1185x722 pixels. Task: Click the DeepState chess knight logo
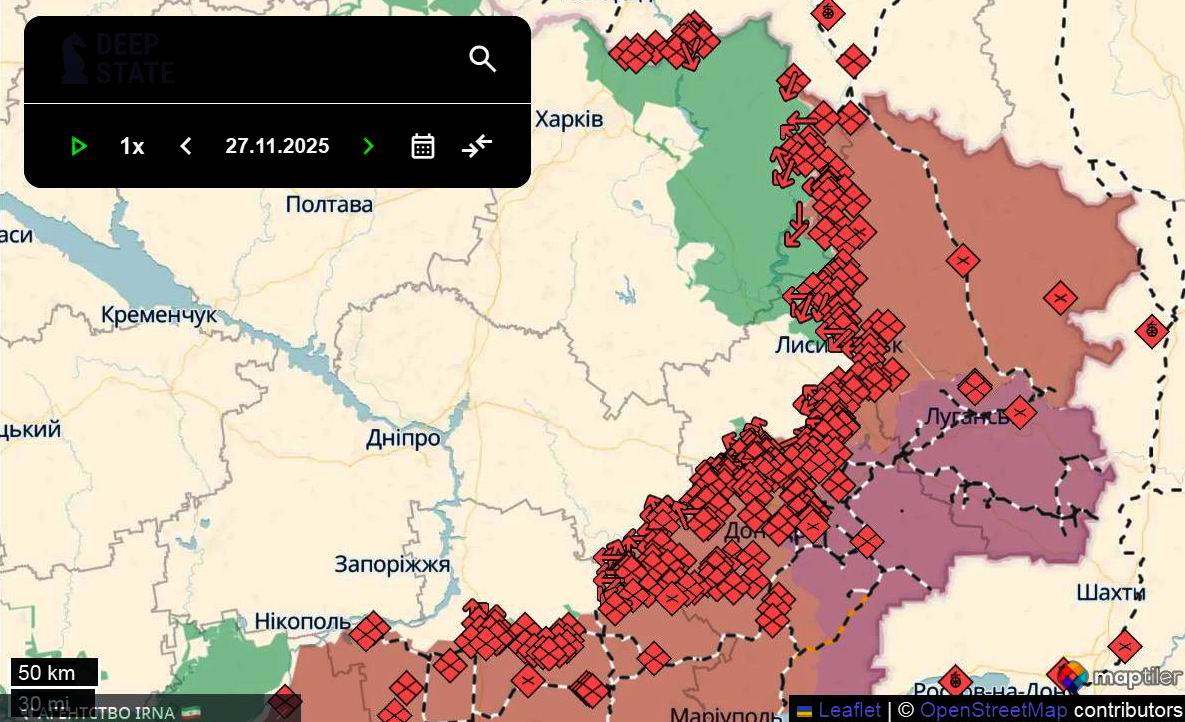[74, 55]
